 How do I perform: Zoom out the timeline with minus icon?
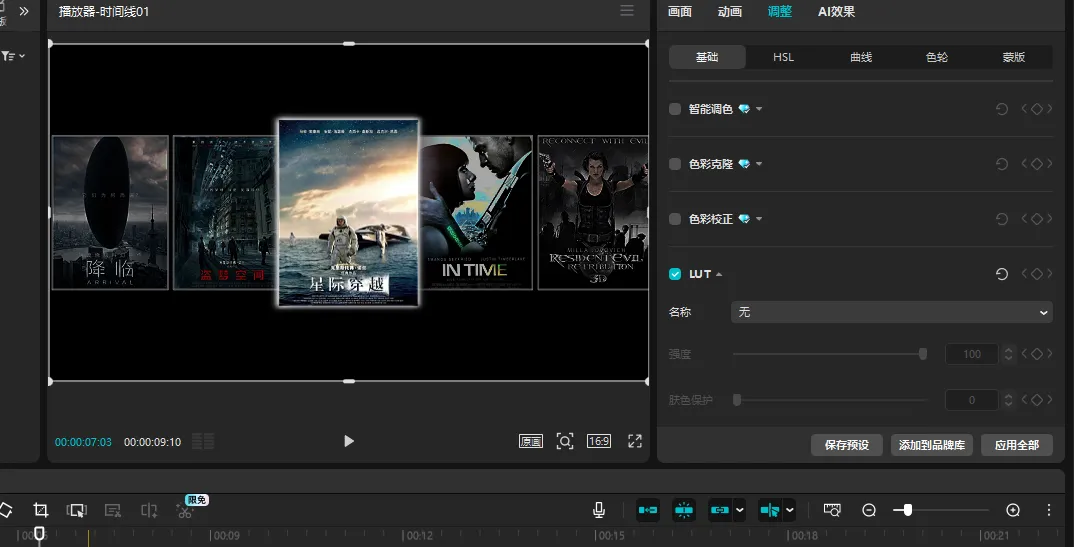tap(869, 510)
